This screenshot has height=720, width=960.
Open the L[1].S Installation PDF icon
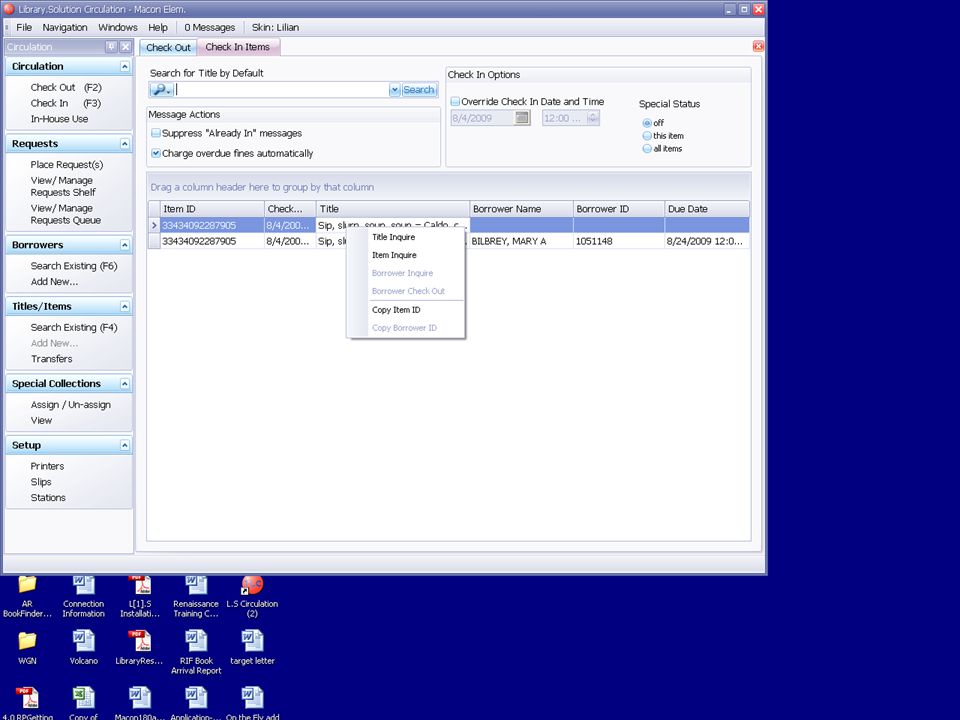pos(140,597)
